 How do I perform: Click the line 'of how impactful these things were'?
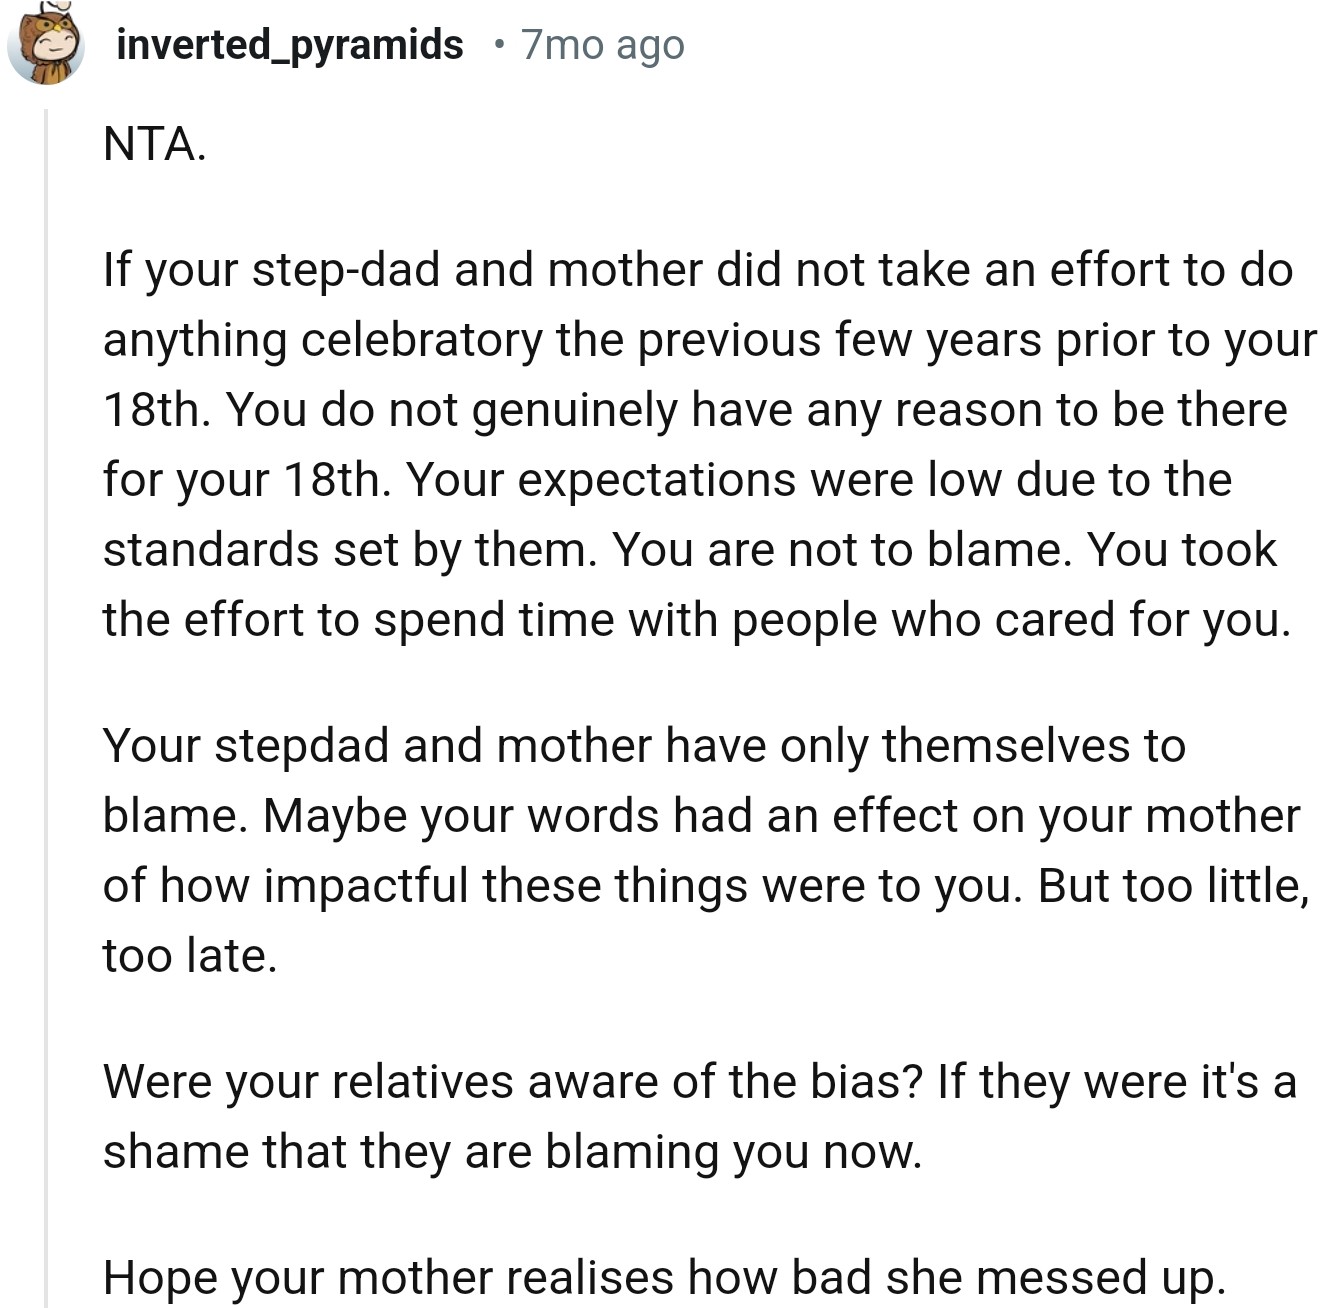click(x=705, y=886)
